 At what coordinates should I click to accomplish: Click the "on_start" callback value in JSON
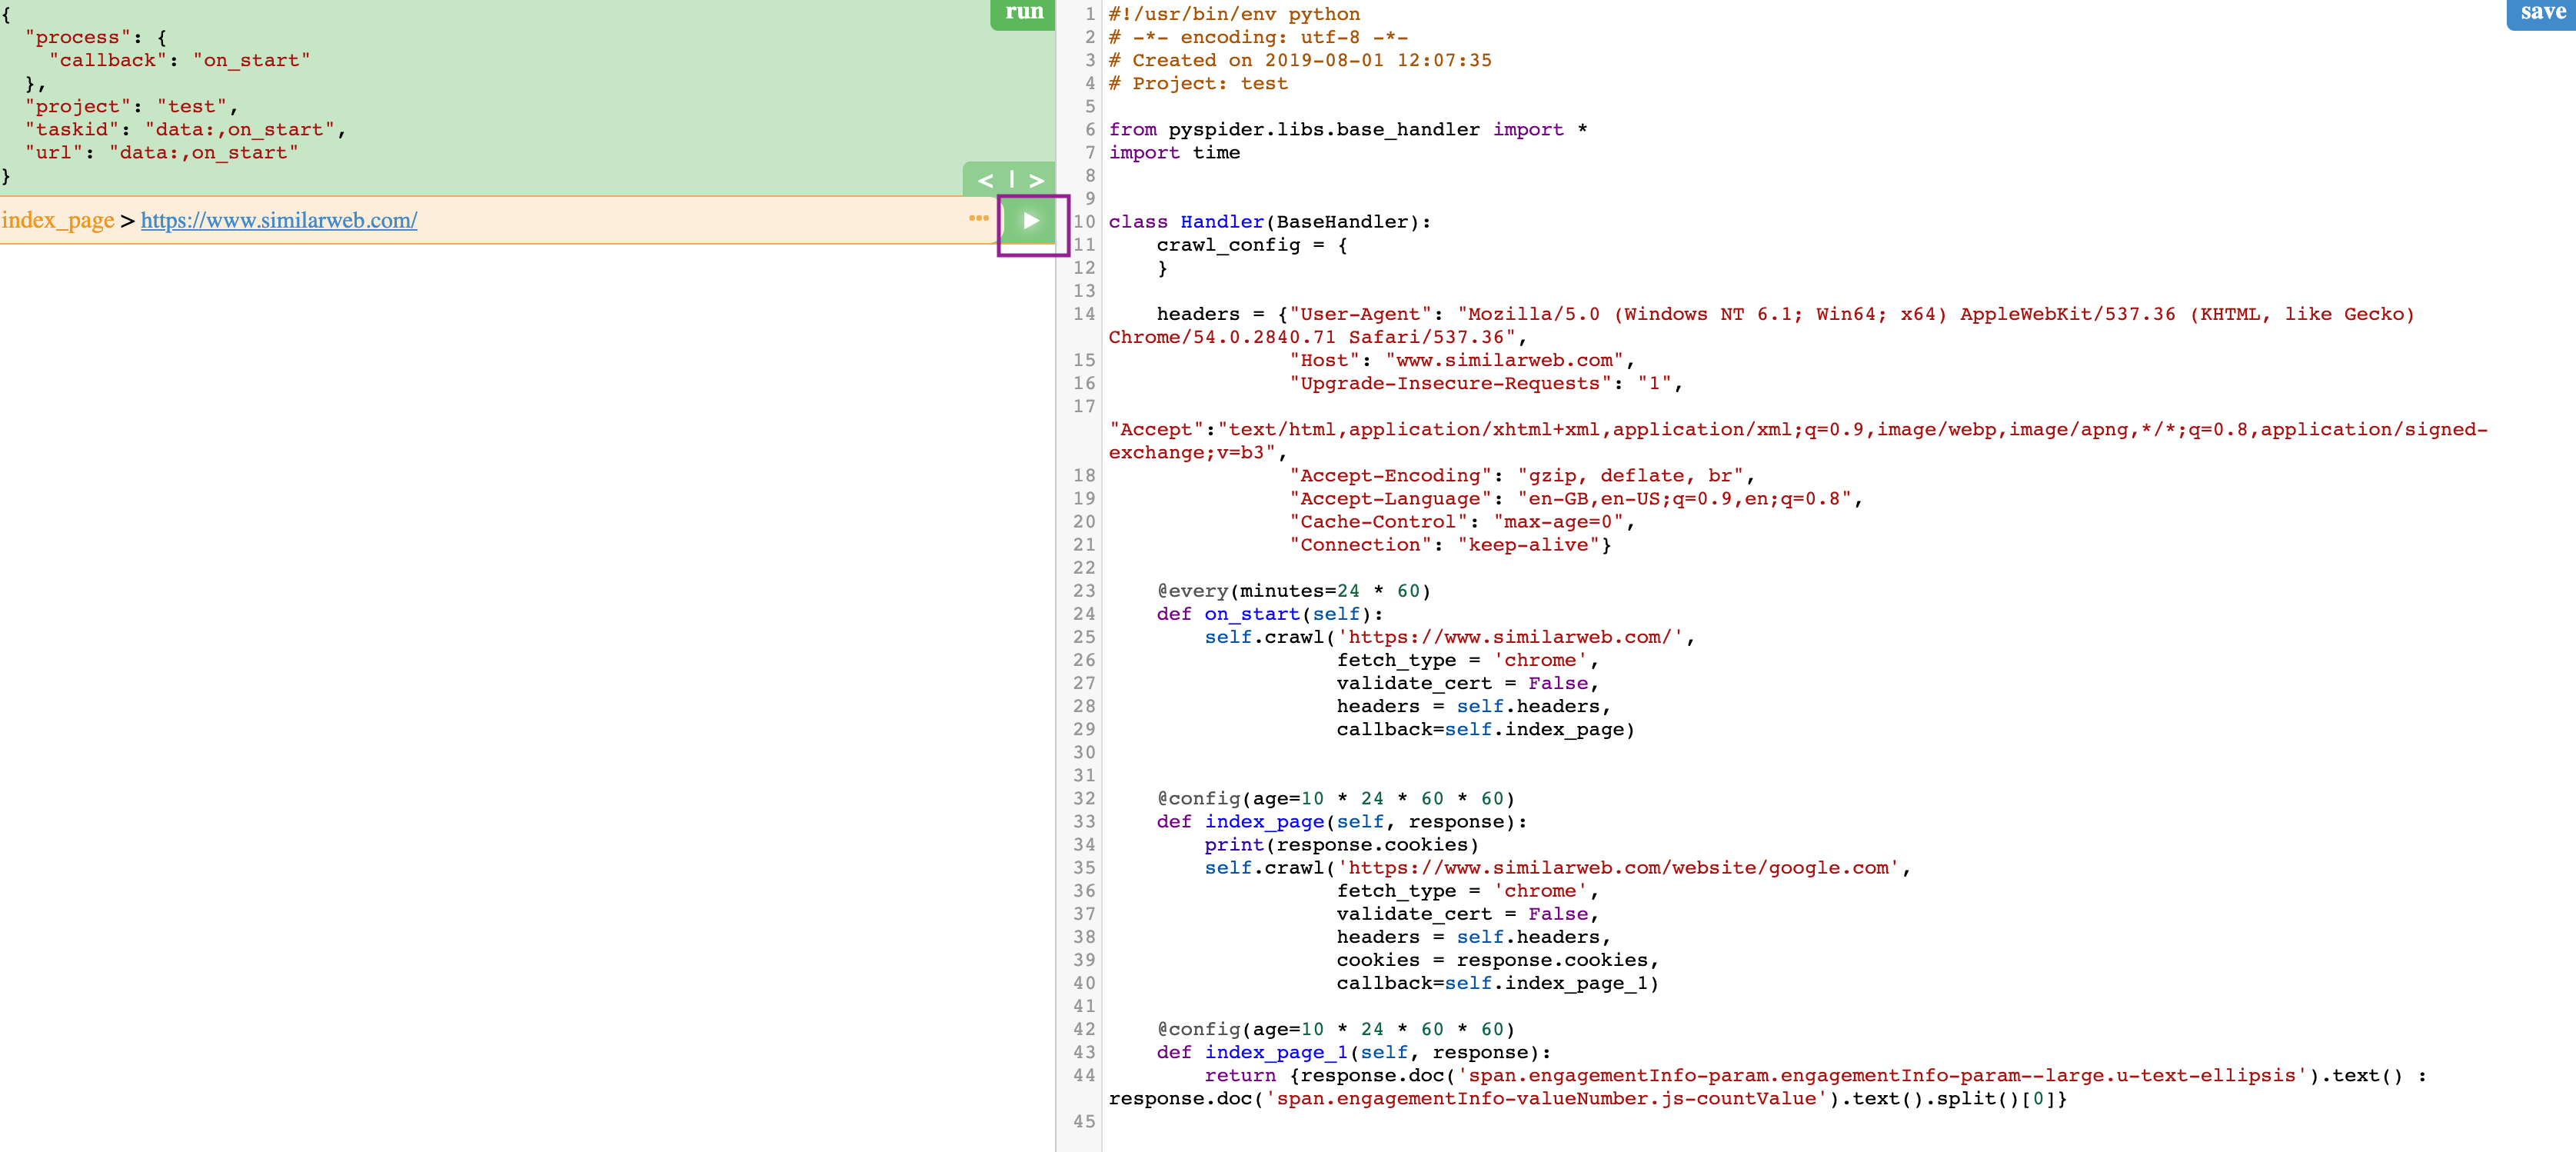coord(251,60)
